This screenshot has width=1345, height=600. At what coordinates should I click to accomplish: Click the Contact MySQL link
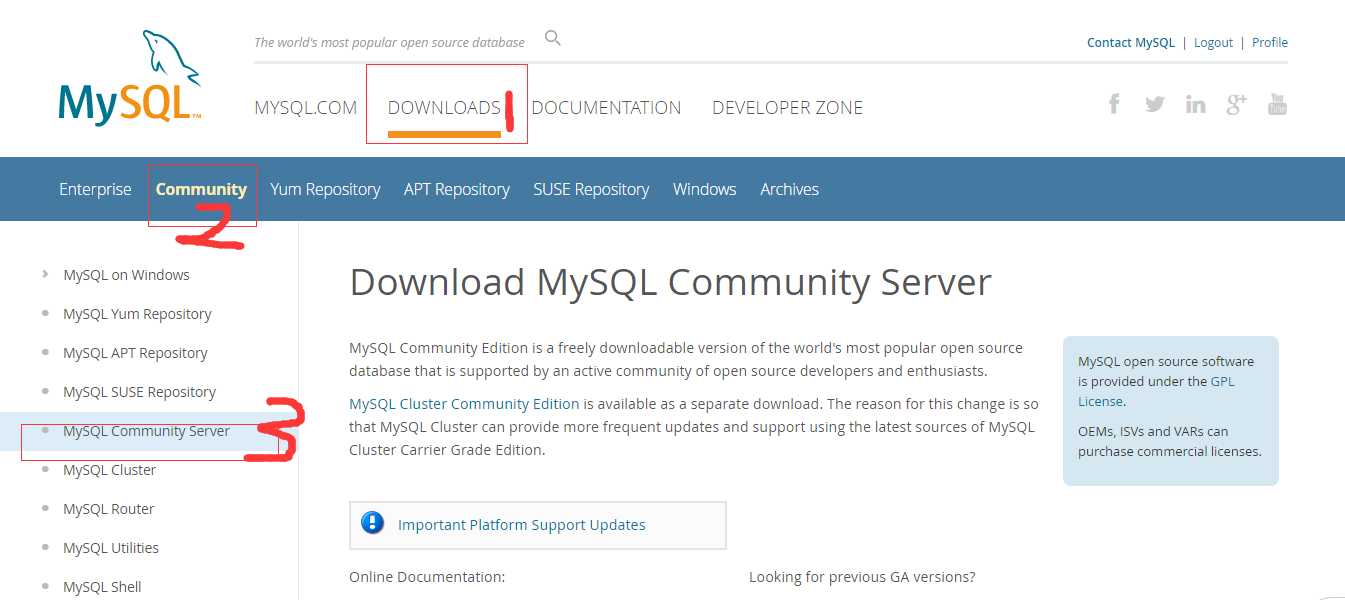pos(1131,43)
